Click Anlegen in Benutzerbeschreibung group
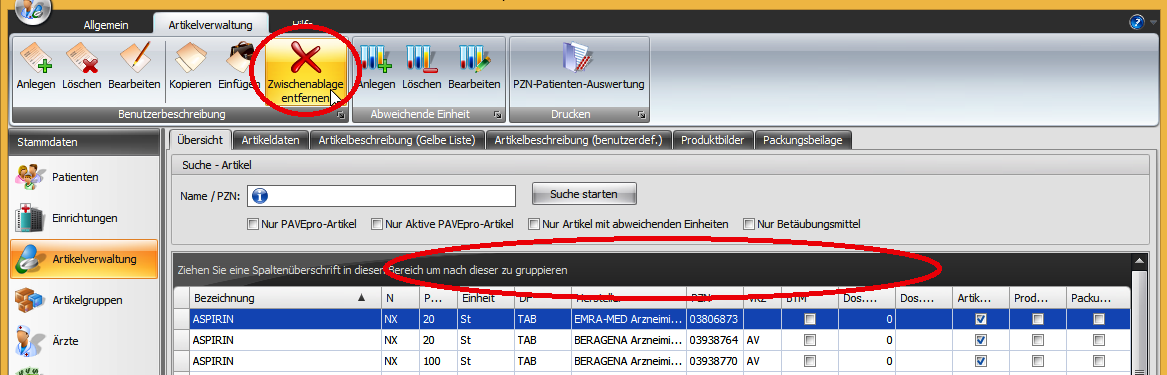The height and width of the screenshot is (375, 1167). pos(36,67)
